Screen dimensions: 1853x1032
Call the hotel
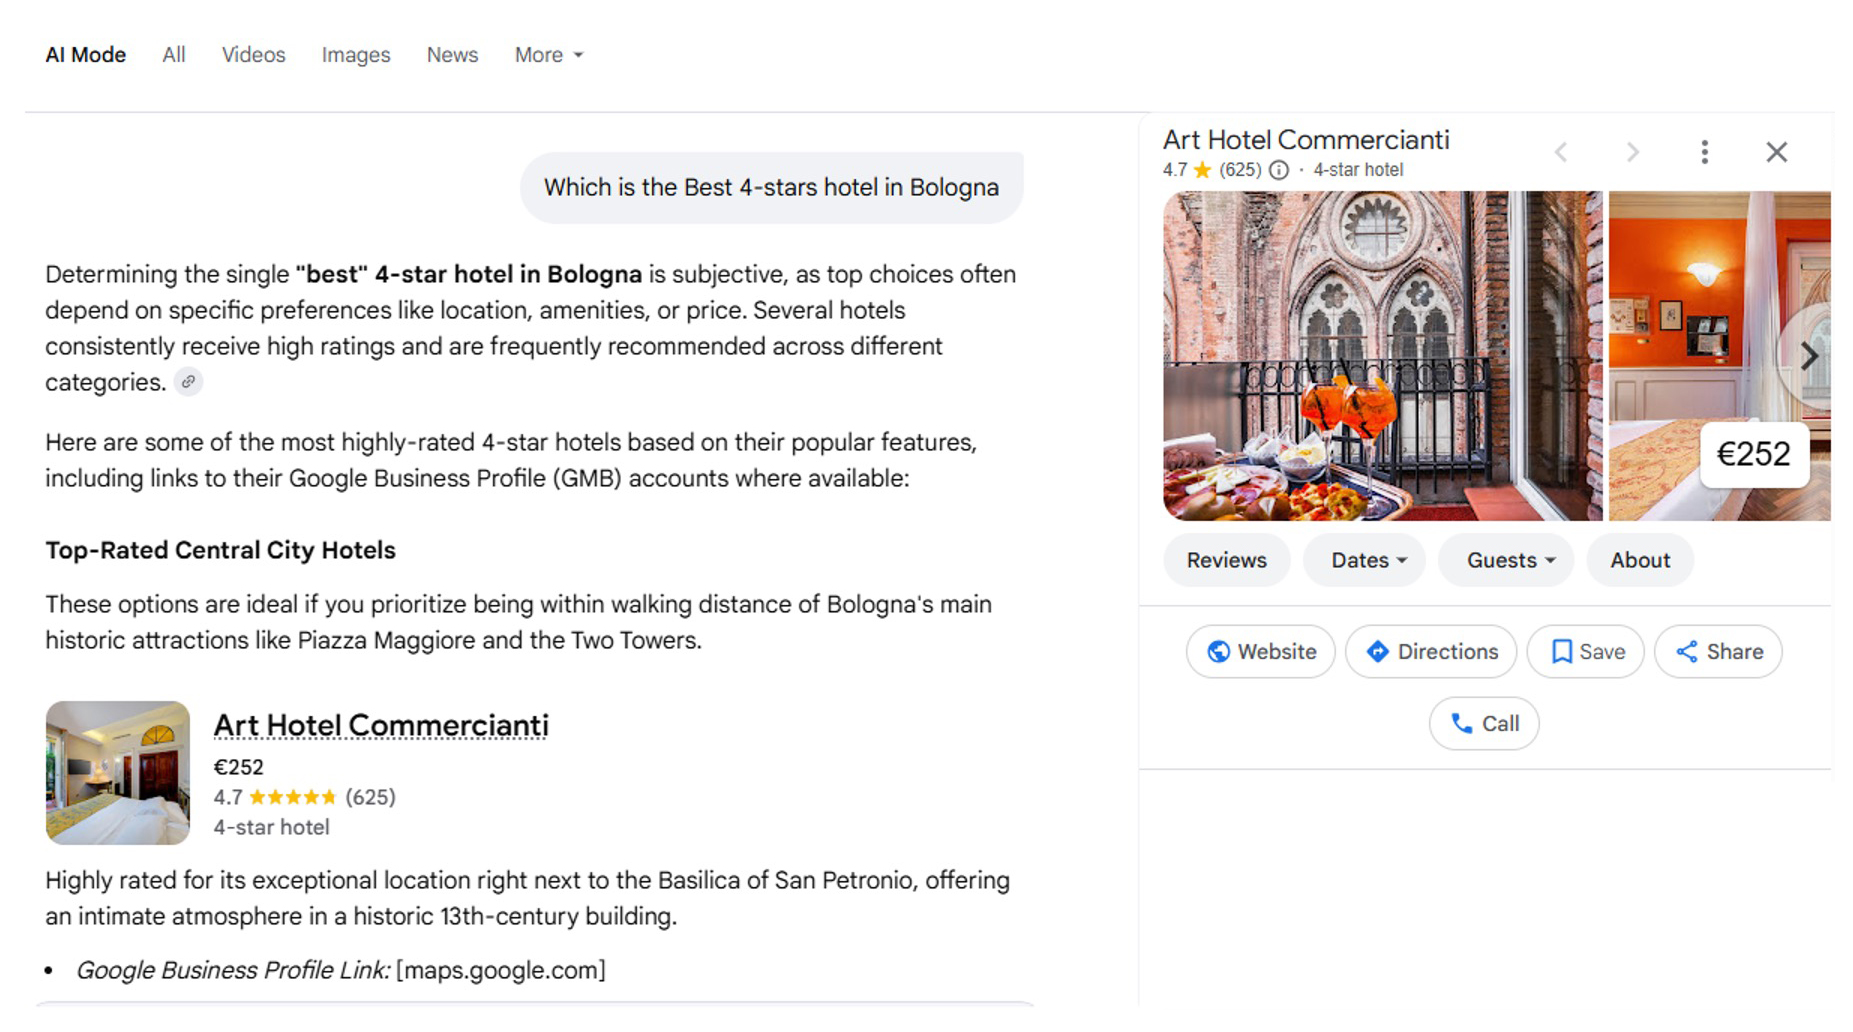[x=1484, y=724]
